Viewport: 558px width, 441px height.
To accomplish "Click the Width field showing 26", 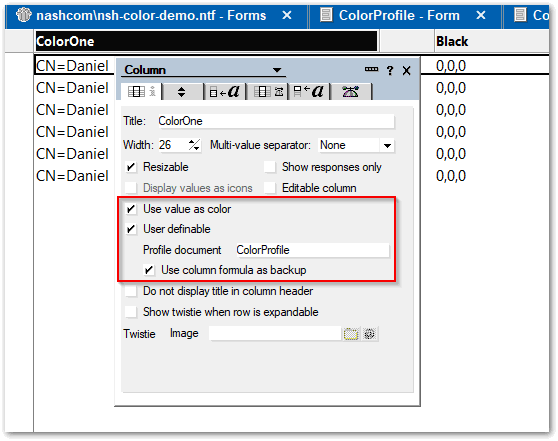I will tap(174, 145).
